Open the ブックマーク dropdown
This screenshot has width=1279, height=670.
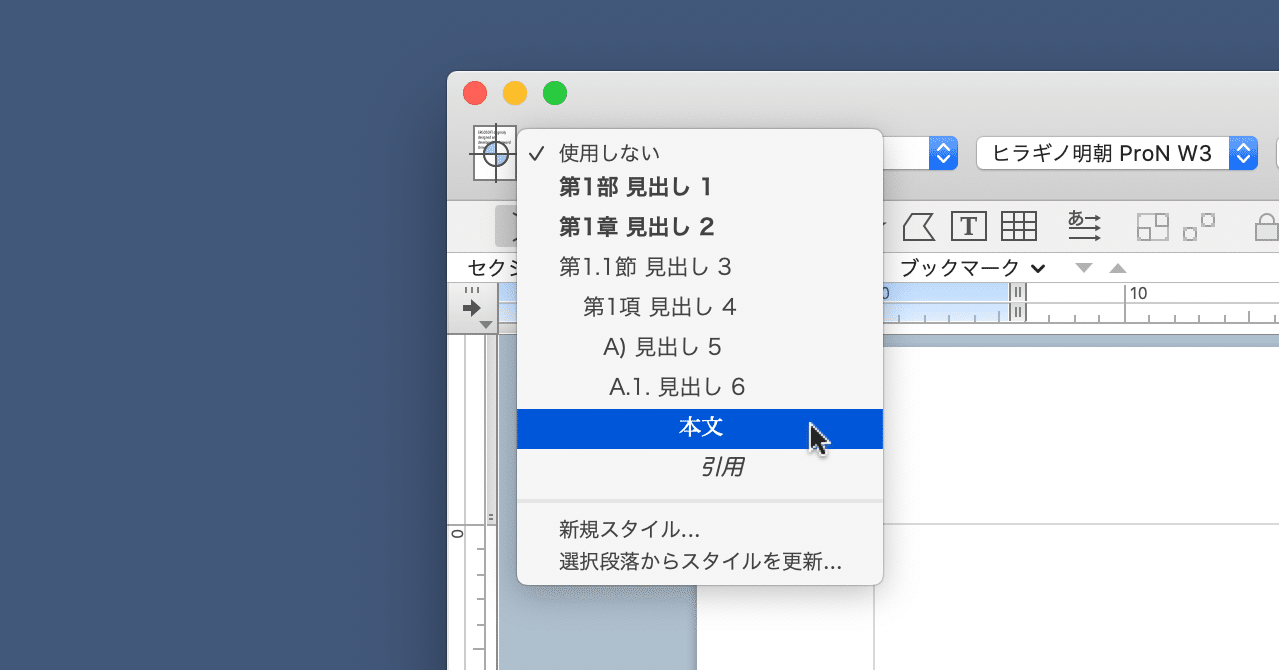point(972,268)
